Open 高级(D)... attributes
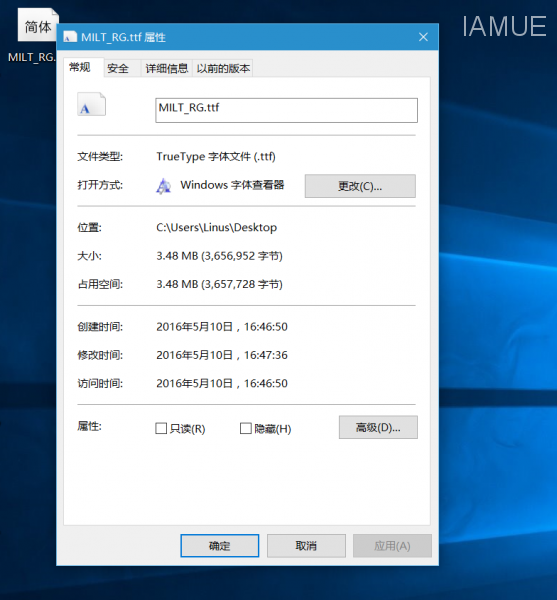The height and width of the screenshot is (600, 557). (378, 427)
